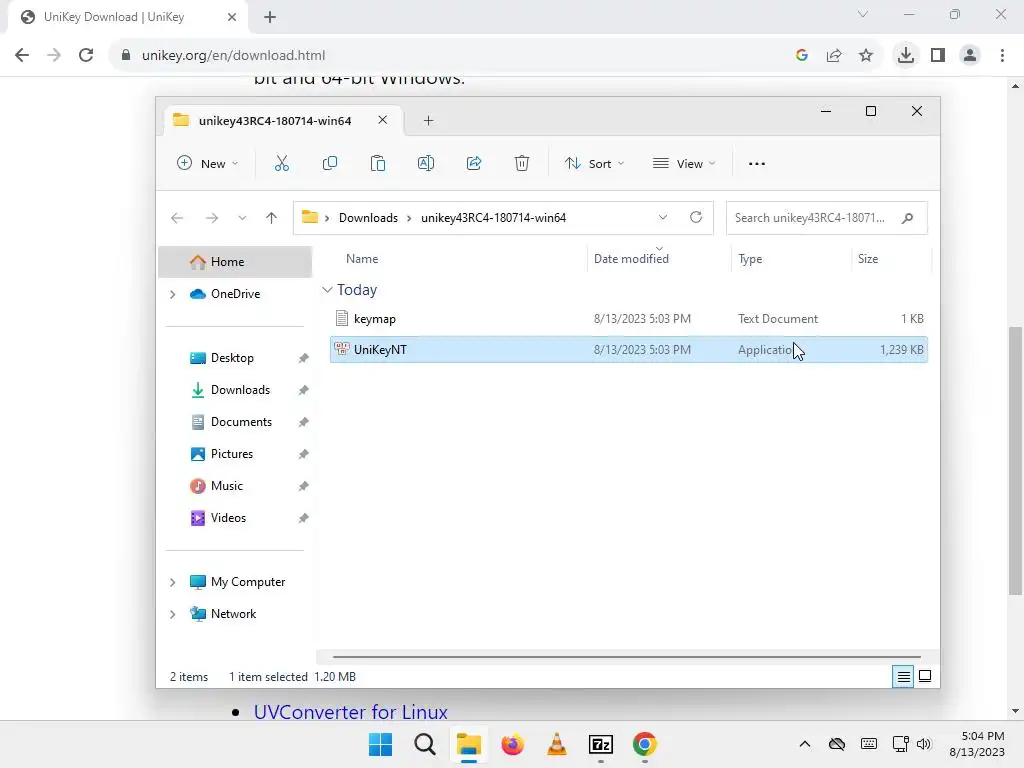Refresh the Explorer folder view
1024x768 pixels.
pos(696,217)
